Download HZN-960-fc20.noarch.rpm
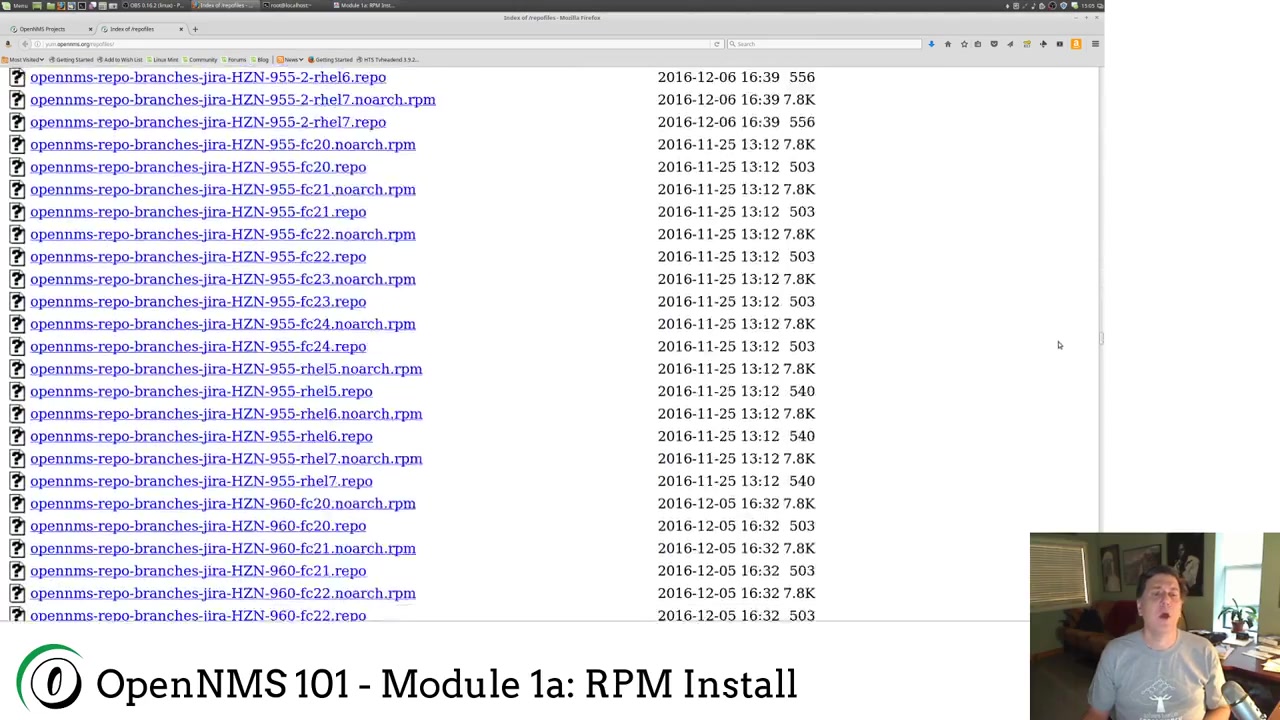Viewport: 1280px width, 720px height. [222, 503]
